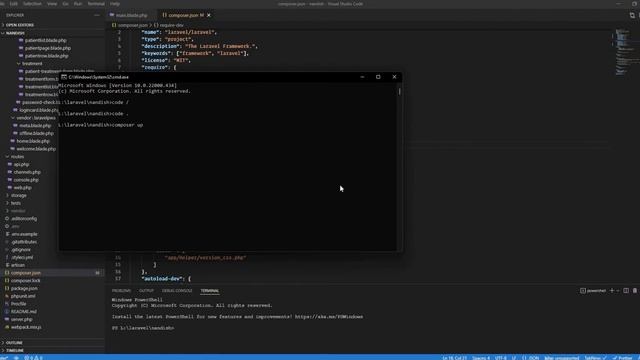
Task: Open README.md in Explorer
Action: tap(23, 312)
